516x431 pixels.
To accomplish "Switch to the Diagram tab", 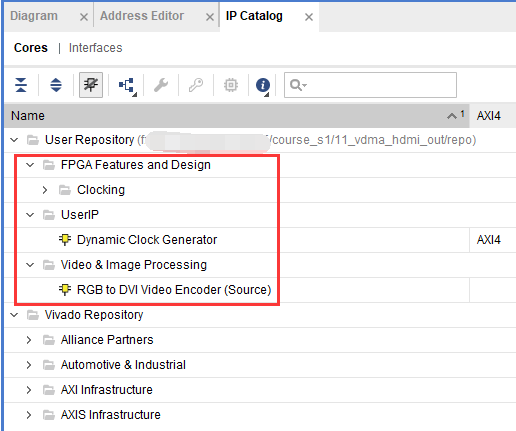I will (34, 16).
